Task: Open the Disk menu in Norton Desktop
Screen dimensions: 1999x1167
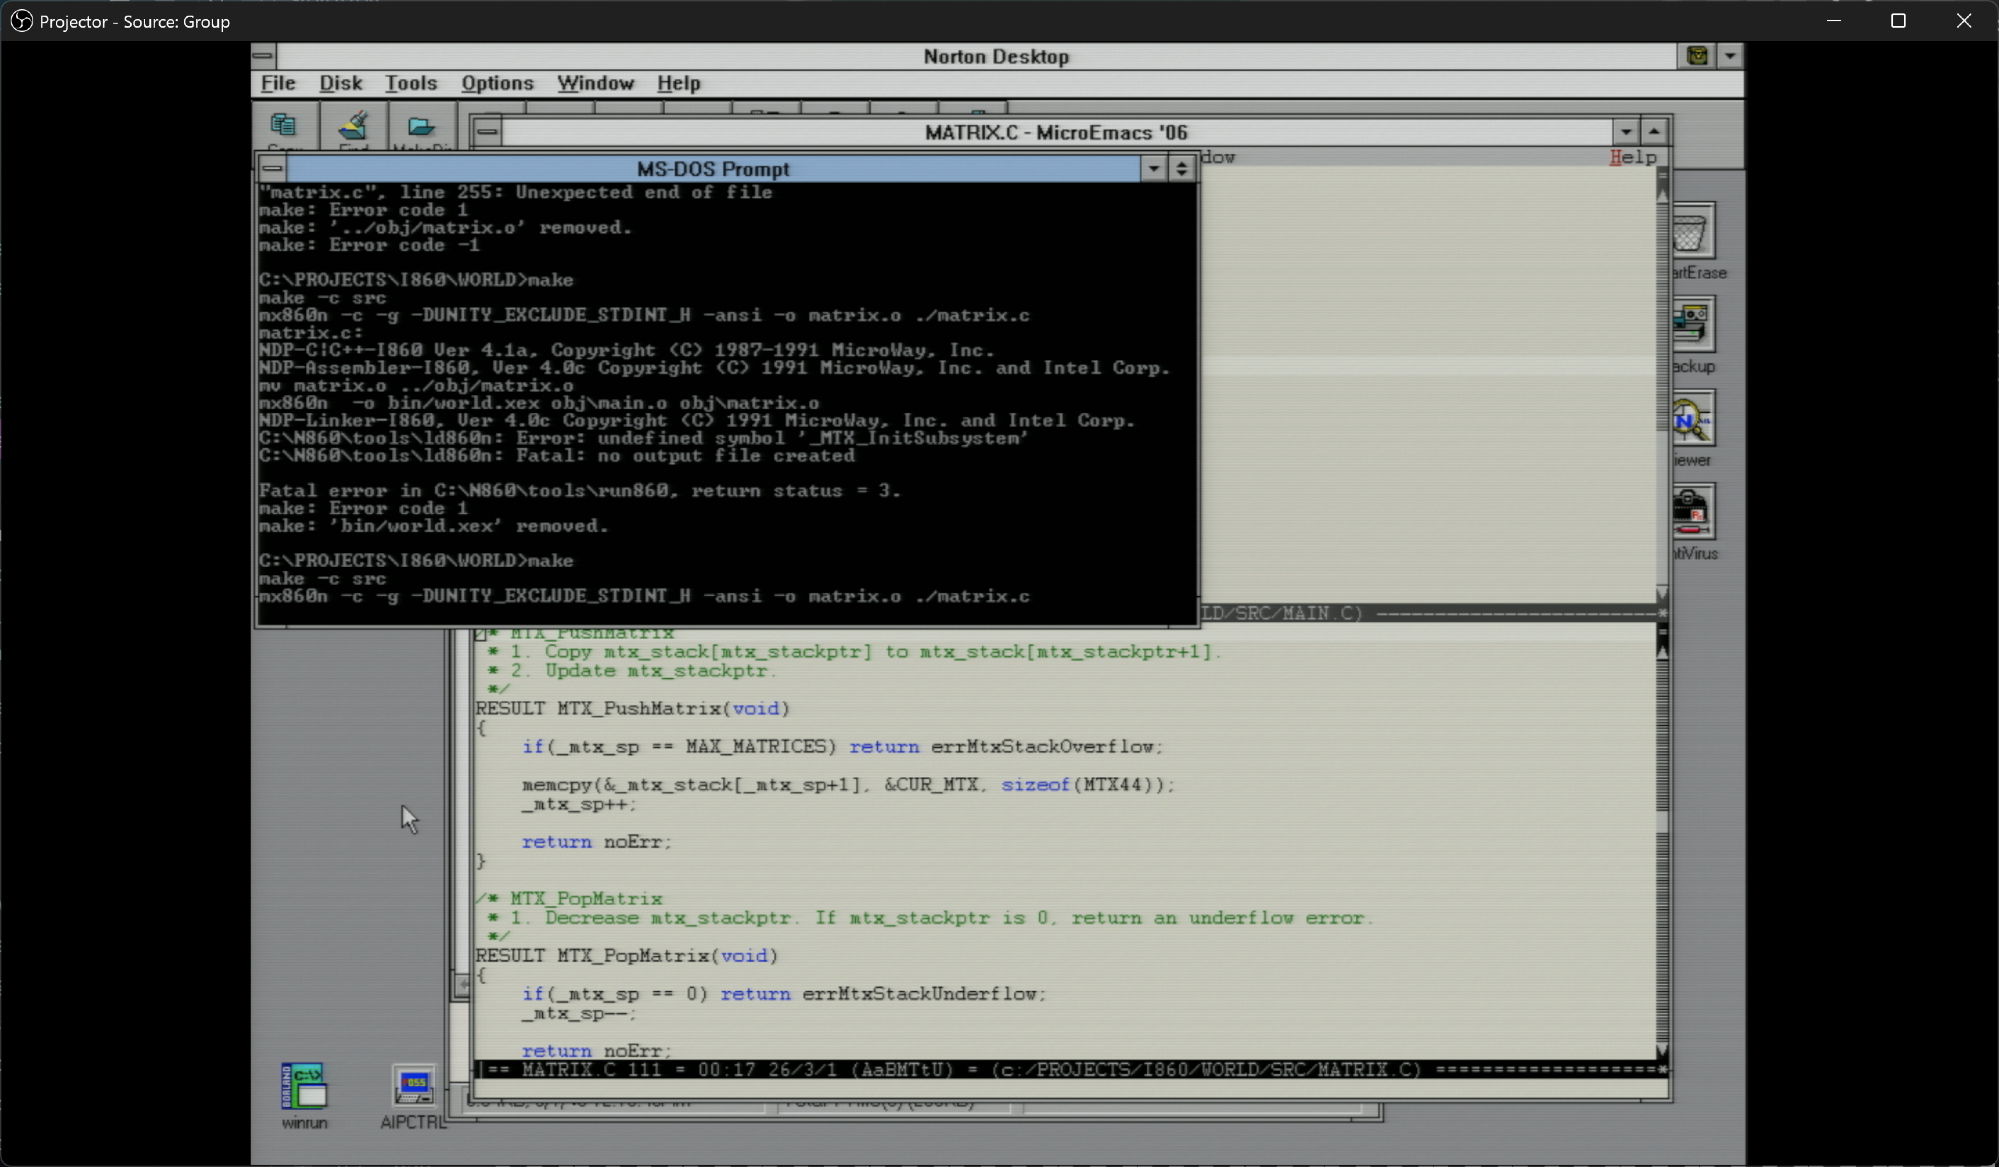Action: point(340,83)
